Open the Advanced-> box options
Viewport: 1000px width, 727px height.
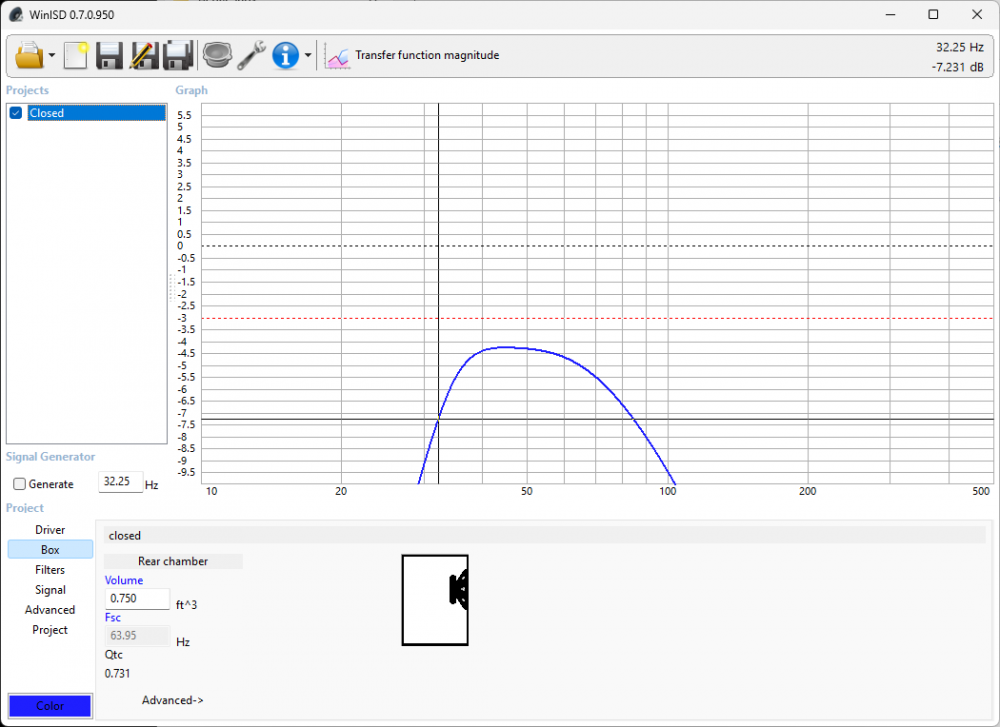point(172,700)
